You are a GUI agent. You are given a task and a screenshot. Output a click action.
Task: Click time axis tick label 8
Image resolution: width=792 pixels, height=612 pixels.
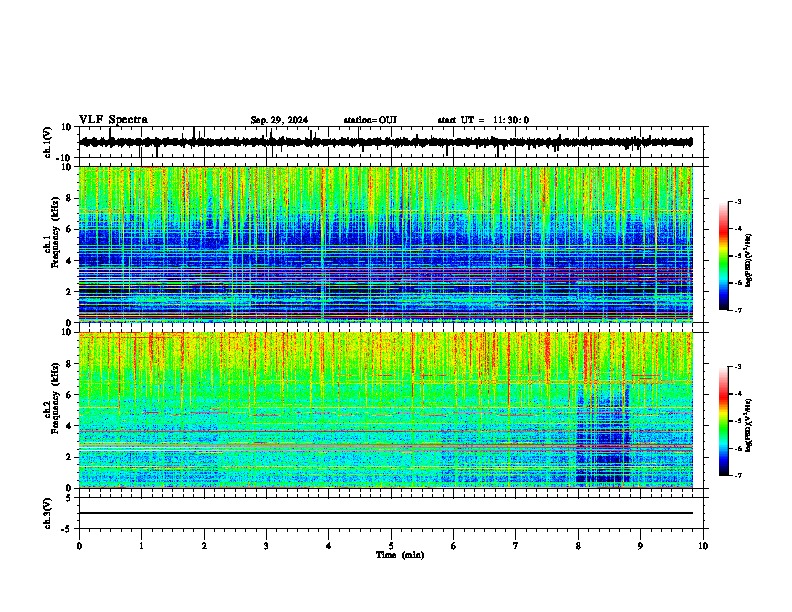(578, 546)
